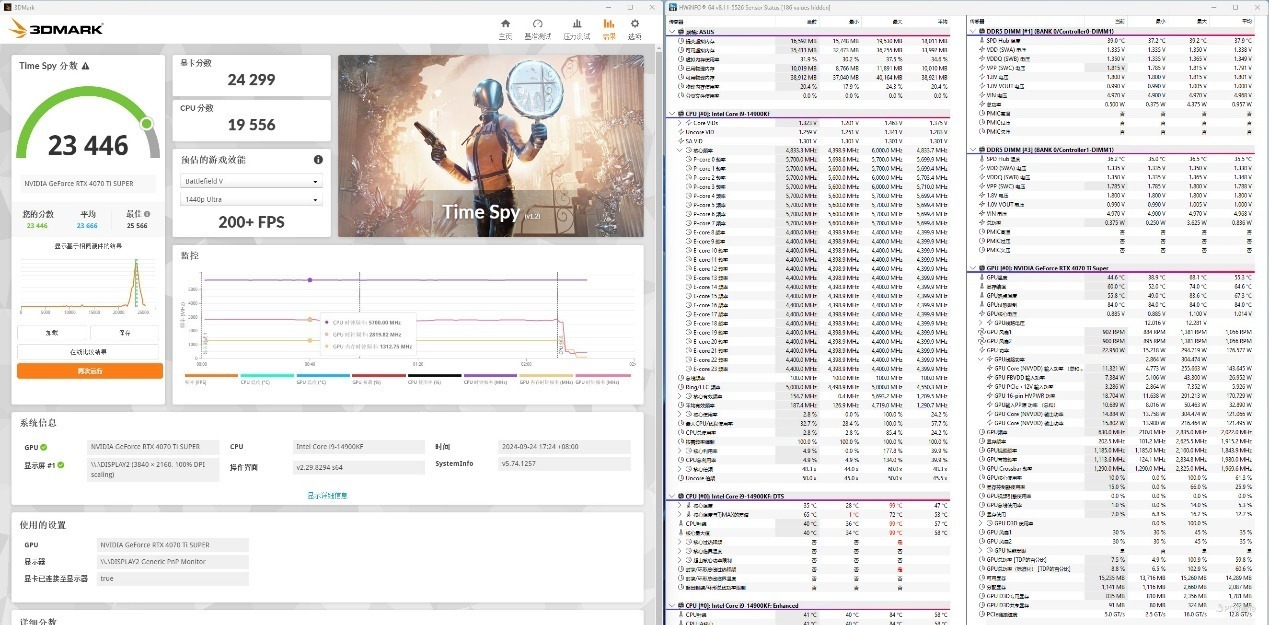Click the show detailed information link
Image resolution: width=1269 pixels, height=625 pixels.
point(327,495)
